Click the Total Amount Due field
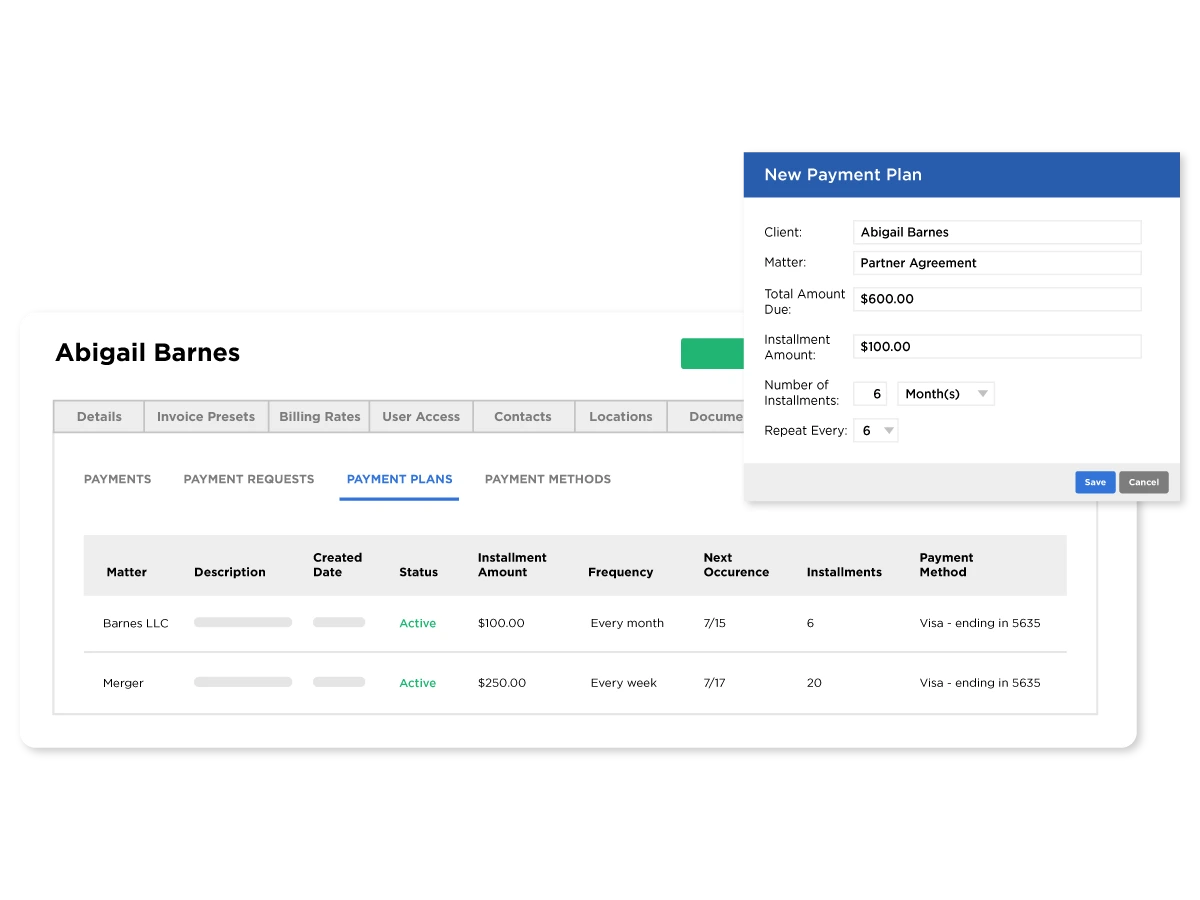The width and height of the screenshot is (1200, 900). tap(996, 299)
